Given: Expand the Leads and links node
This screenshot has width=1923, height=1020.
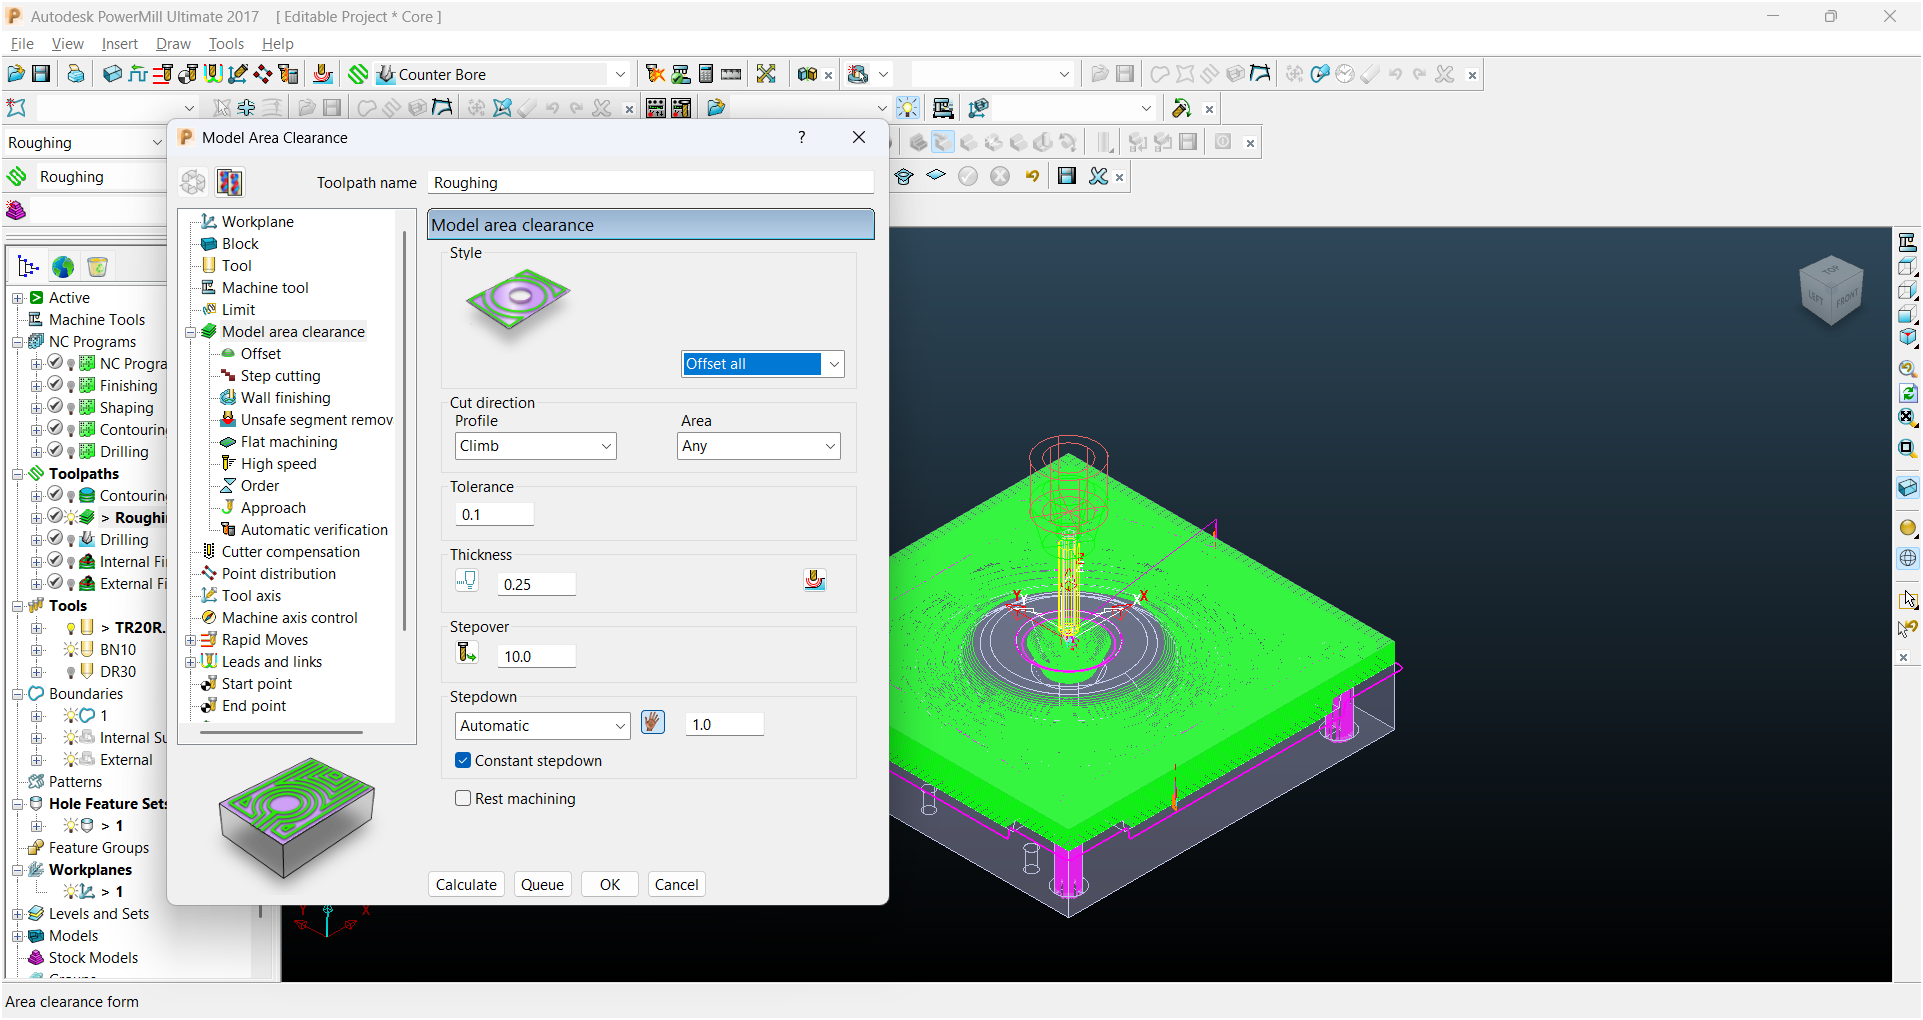Looking at the screenshot, I should pos(190,662).
